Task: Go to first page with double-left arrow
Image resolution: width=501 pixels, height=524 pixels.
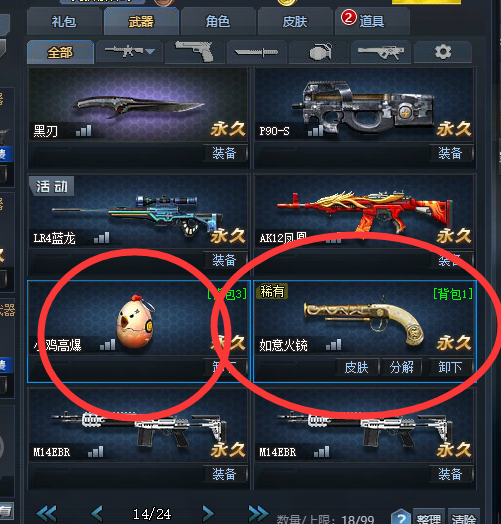Action: coord(46,513)
